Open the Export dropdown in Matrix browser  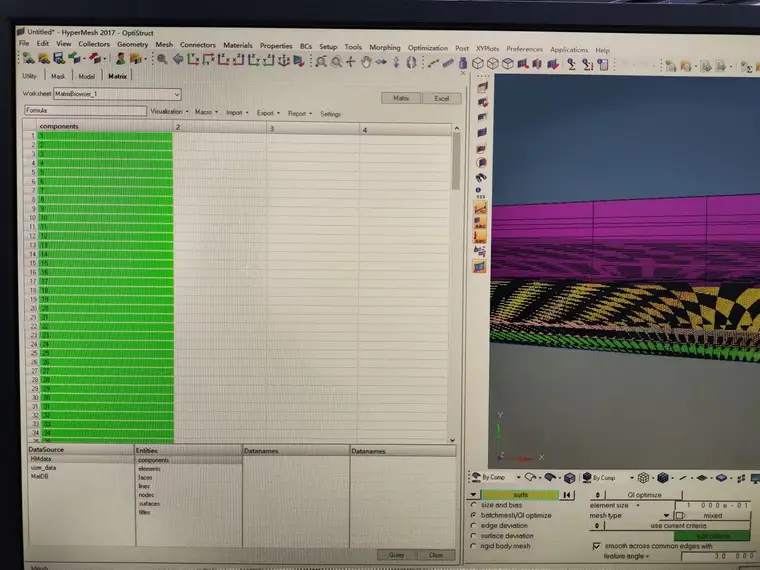(268, 113)
